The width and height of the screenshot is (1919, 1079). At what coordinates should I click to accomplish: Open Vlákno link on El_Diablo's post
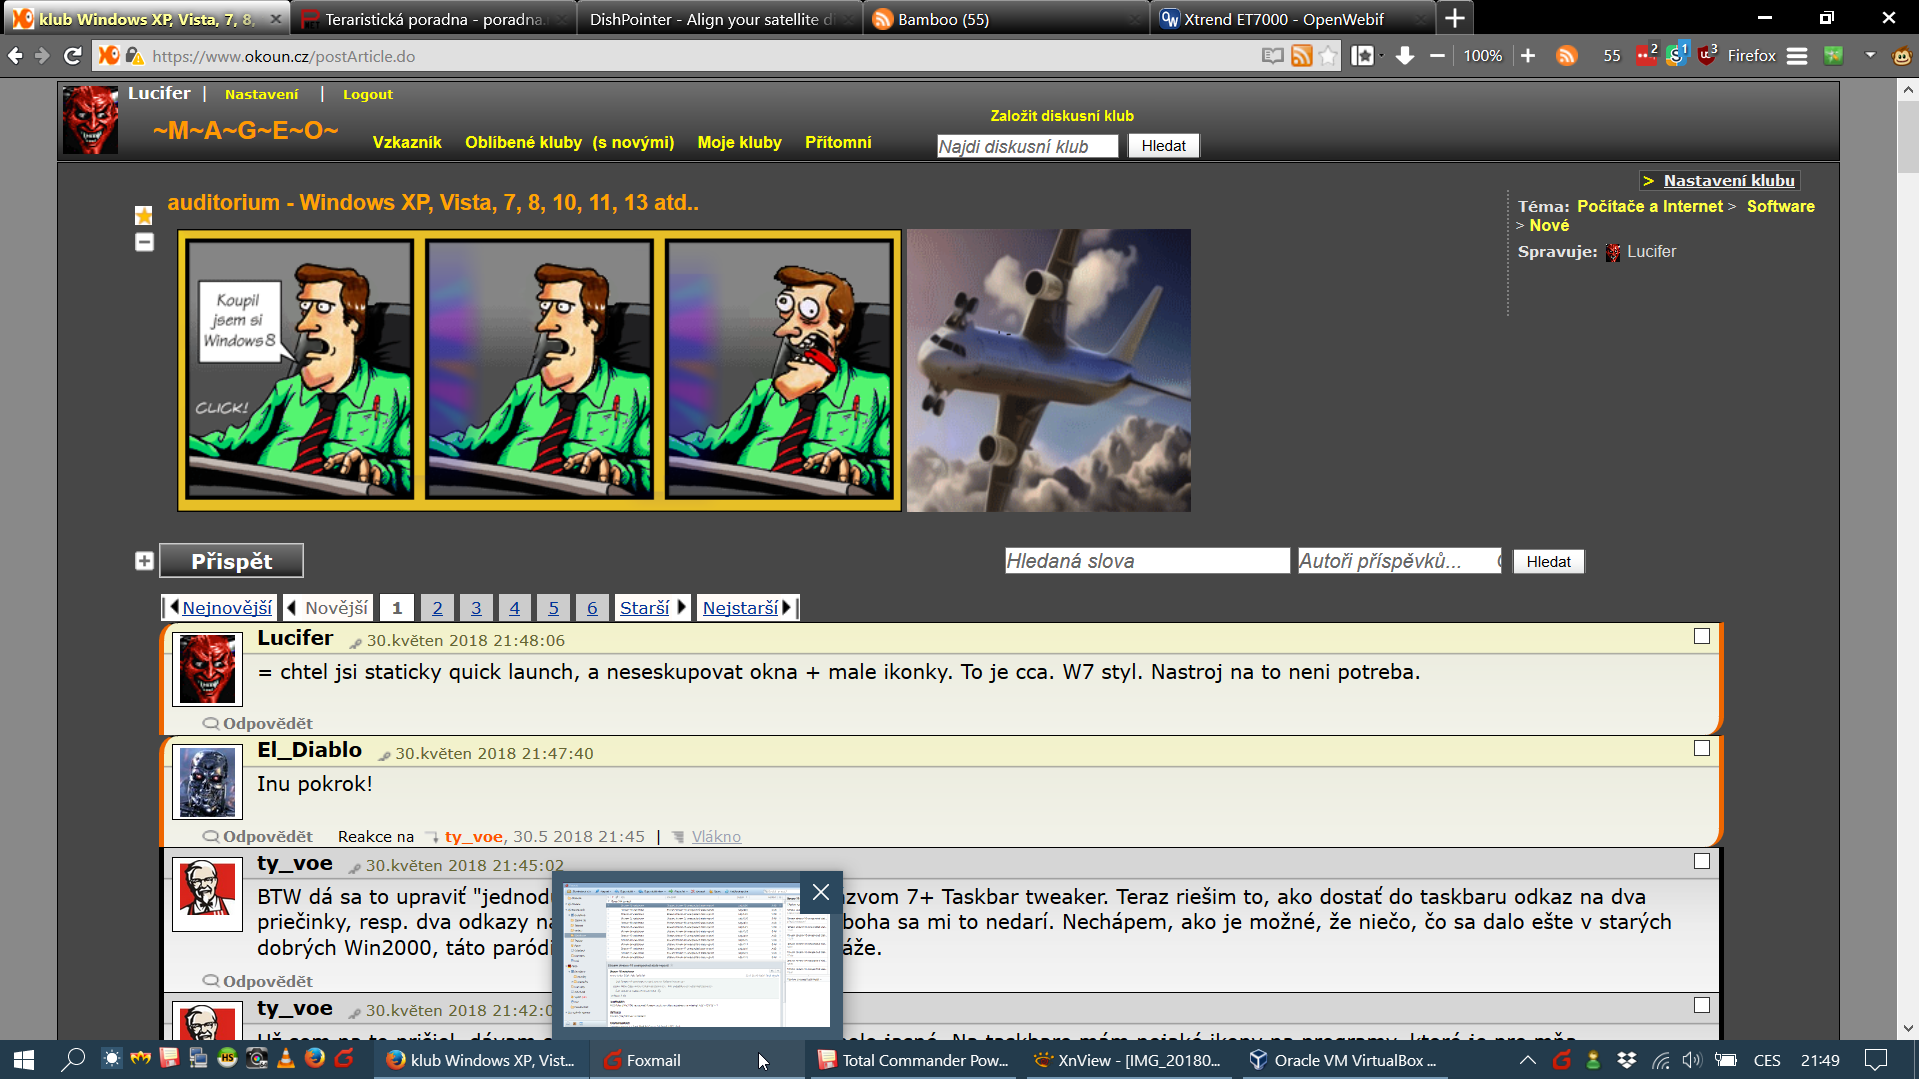716,837
